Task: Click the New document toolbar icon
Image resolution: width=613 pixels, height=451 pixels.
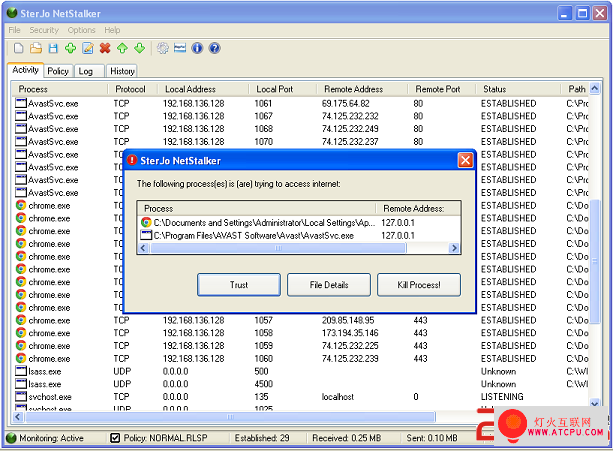Action: tap(18, 48)
